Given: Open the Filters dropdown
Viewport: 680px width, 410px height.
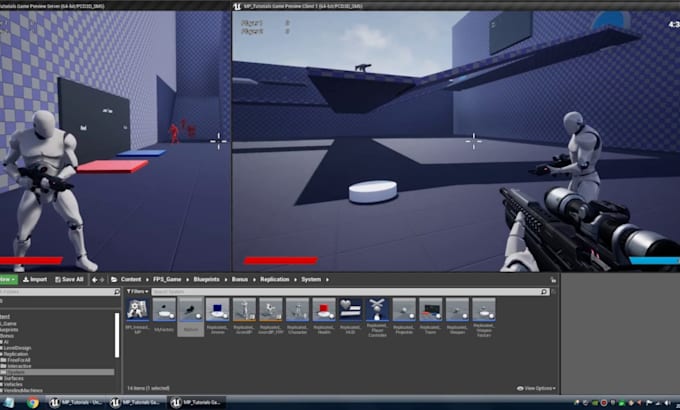Looking at the screenshot, I should (x=137, y=292).
